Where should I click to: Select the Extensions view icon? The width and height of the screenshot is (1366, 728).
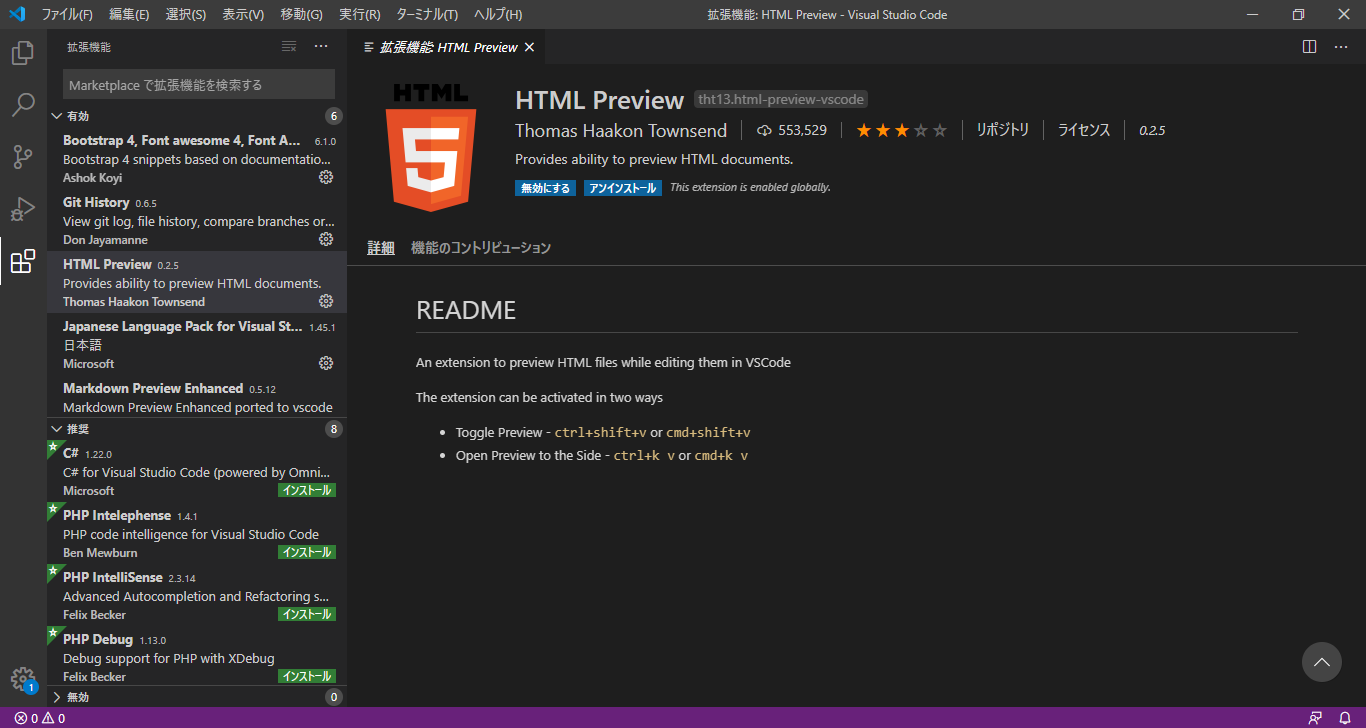pyautogui.click(x=22, y=261)
